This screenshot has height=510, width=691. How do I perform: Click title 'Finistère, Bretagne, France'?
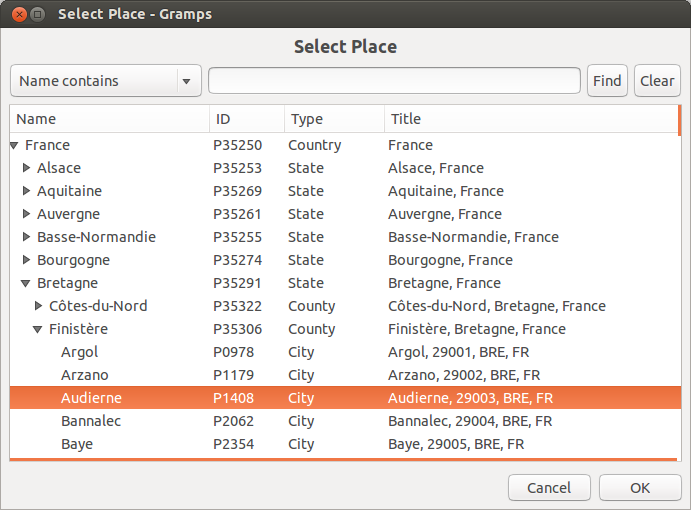tap(477, 329)
